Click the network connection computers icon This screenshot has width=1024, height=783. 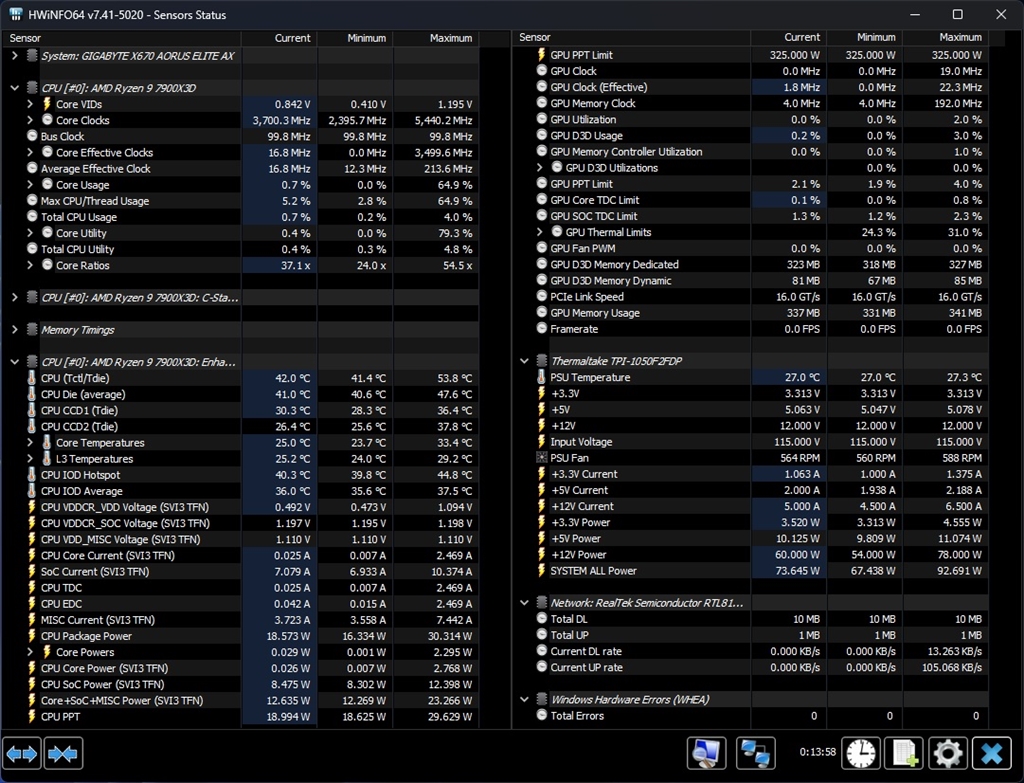pos(756,754)
